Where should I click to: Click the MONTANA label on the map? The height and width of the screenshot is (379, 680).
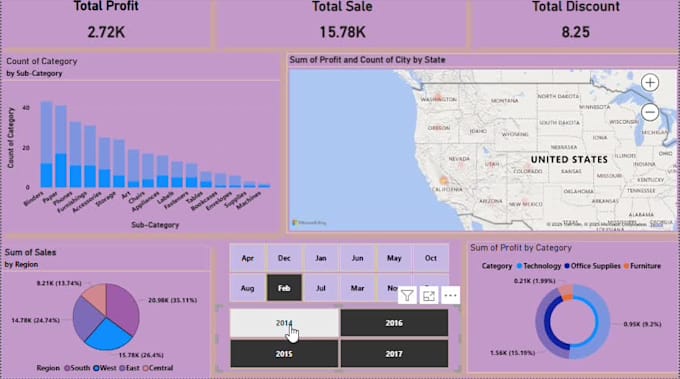pos(504,101)
